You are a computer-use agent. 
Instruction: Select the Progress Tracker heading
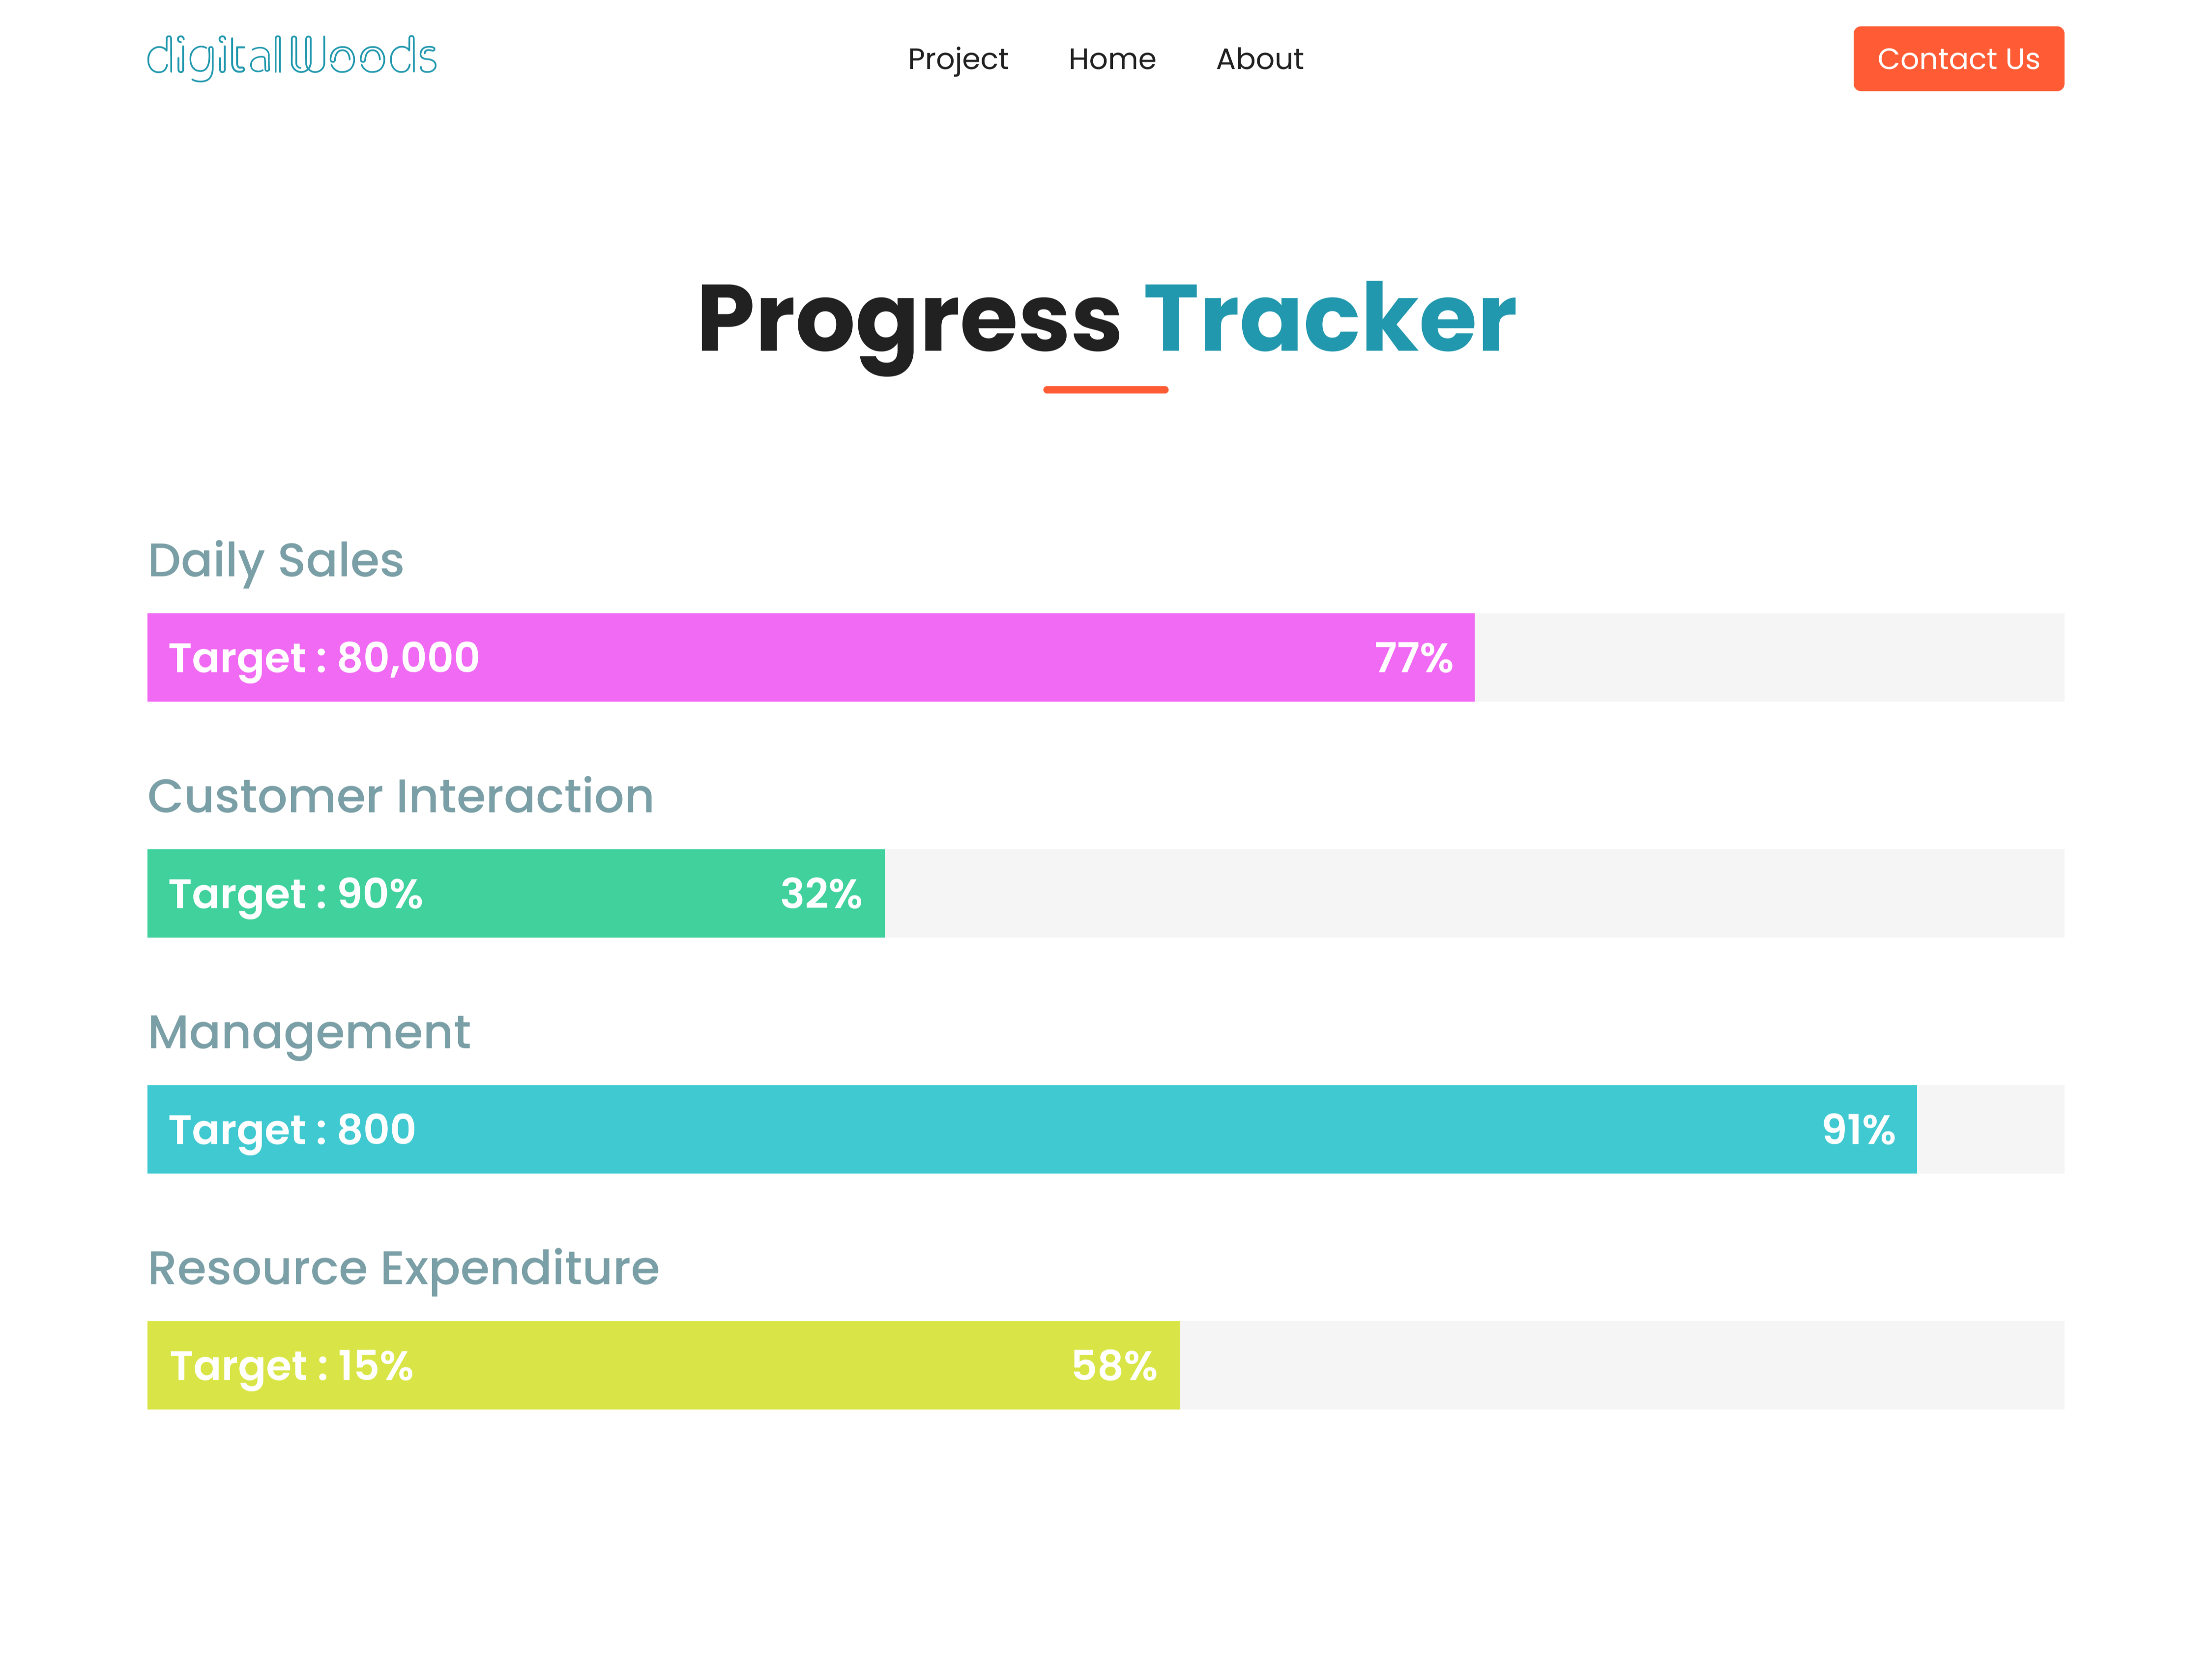click(1106, 320)
